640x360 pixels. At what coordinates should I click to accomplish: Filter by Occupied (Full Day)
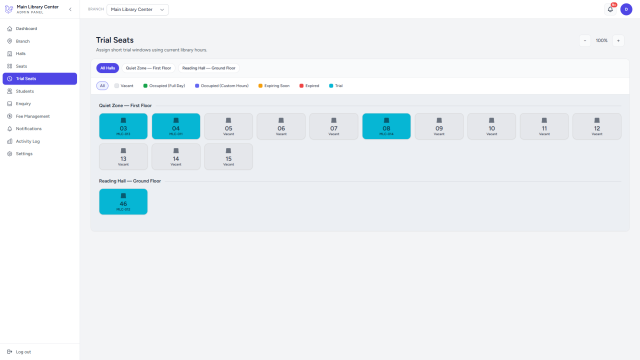(164, 86)
